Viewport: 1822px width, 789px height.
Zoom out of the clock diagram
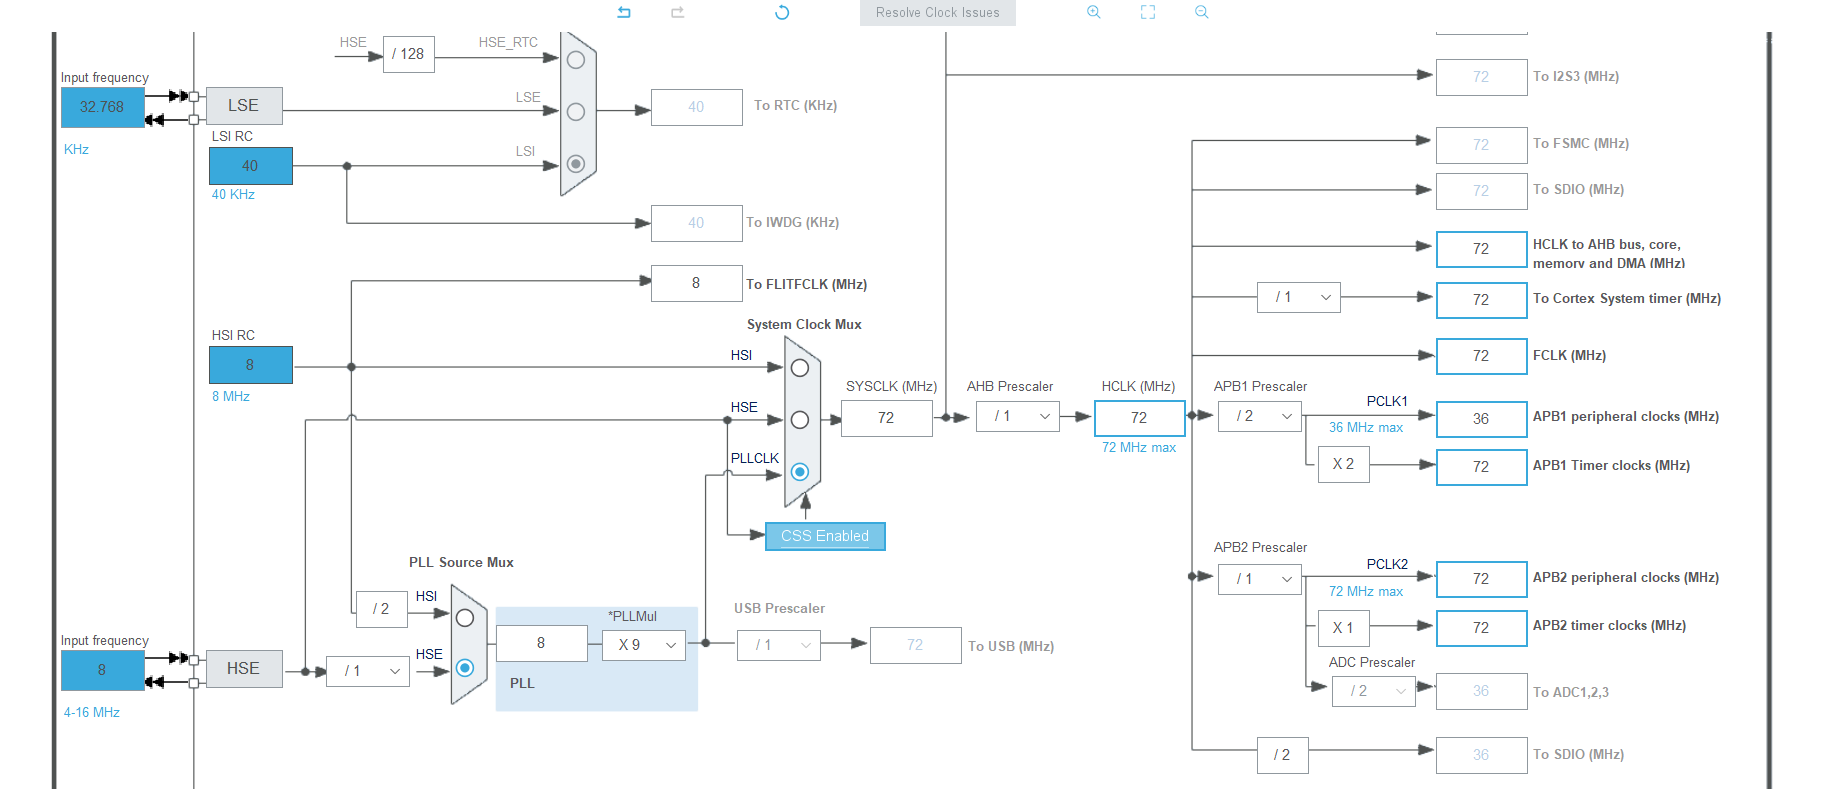tap(1202, 12)
